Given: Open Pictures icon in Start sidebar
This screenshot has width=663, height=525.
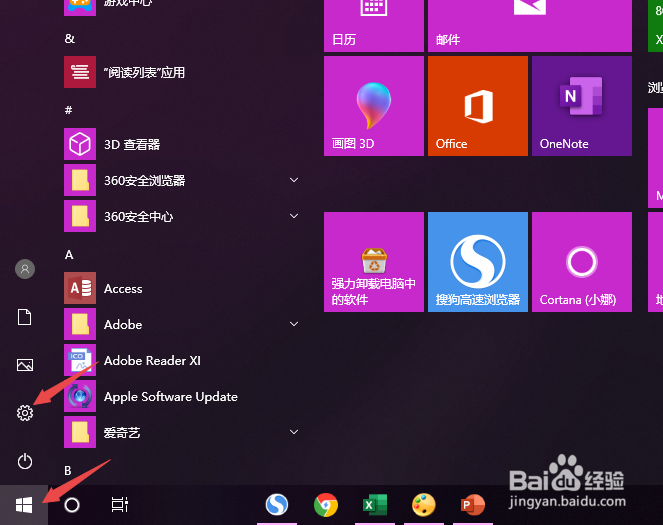Looking at the screenshot, I should point(25,365).
